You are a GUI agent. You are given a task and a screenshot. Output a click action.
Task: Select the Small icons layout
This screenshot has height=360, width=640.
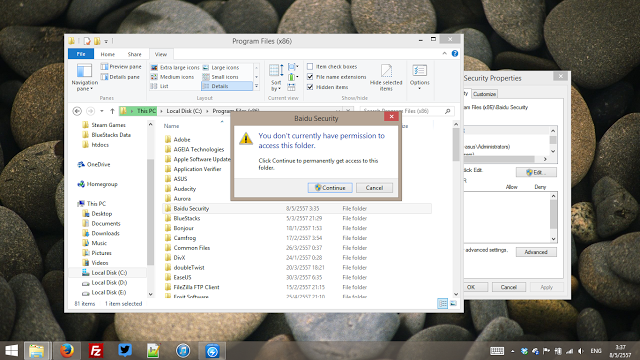pos(220,77)
